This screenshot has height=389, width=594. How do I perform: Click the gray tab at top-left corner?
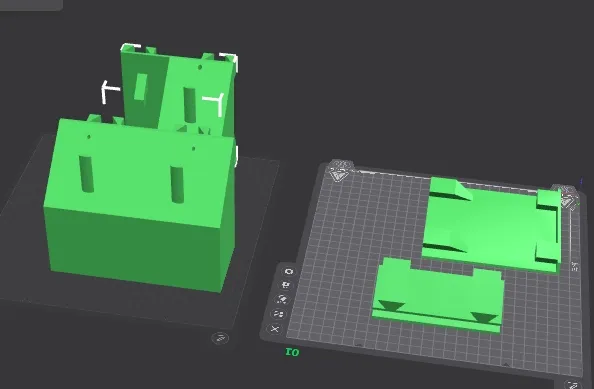pyautogui.click(x=31, y=5)
